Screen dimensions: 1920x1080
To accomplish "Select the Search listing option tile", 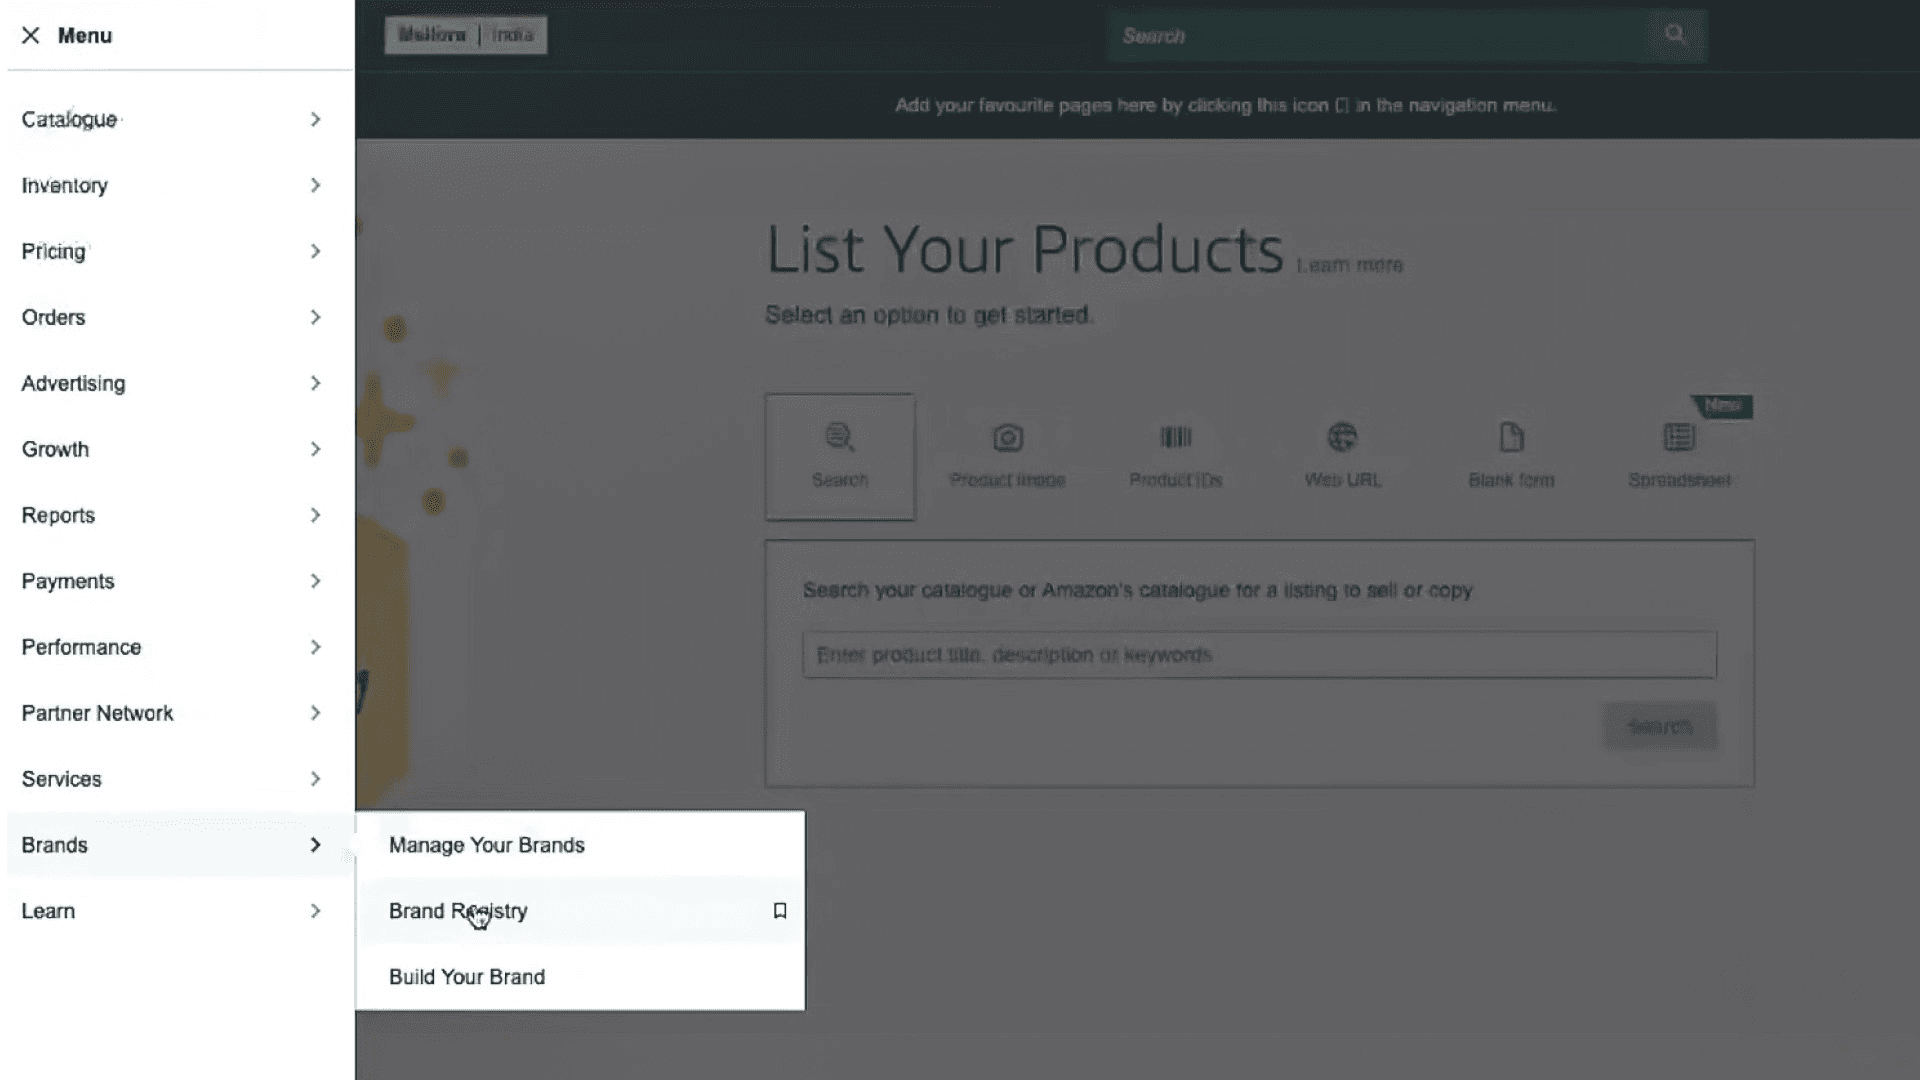I will [840, 457].
